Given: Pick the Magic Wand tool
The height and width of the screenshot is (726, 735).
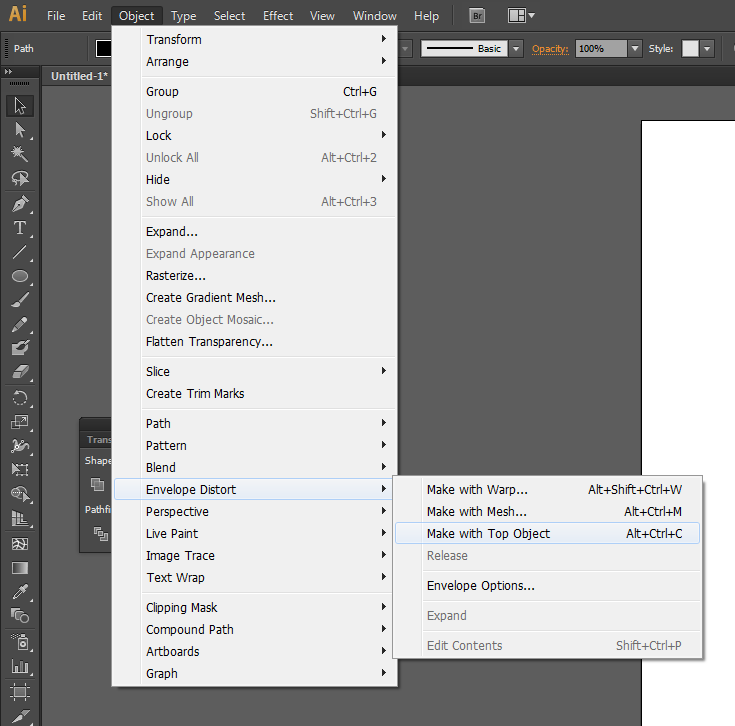Looking at the screenshot, I should pyautogui.click(x=19, y=154).
